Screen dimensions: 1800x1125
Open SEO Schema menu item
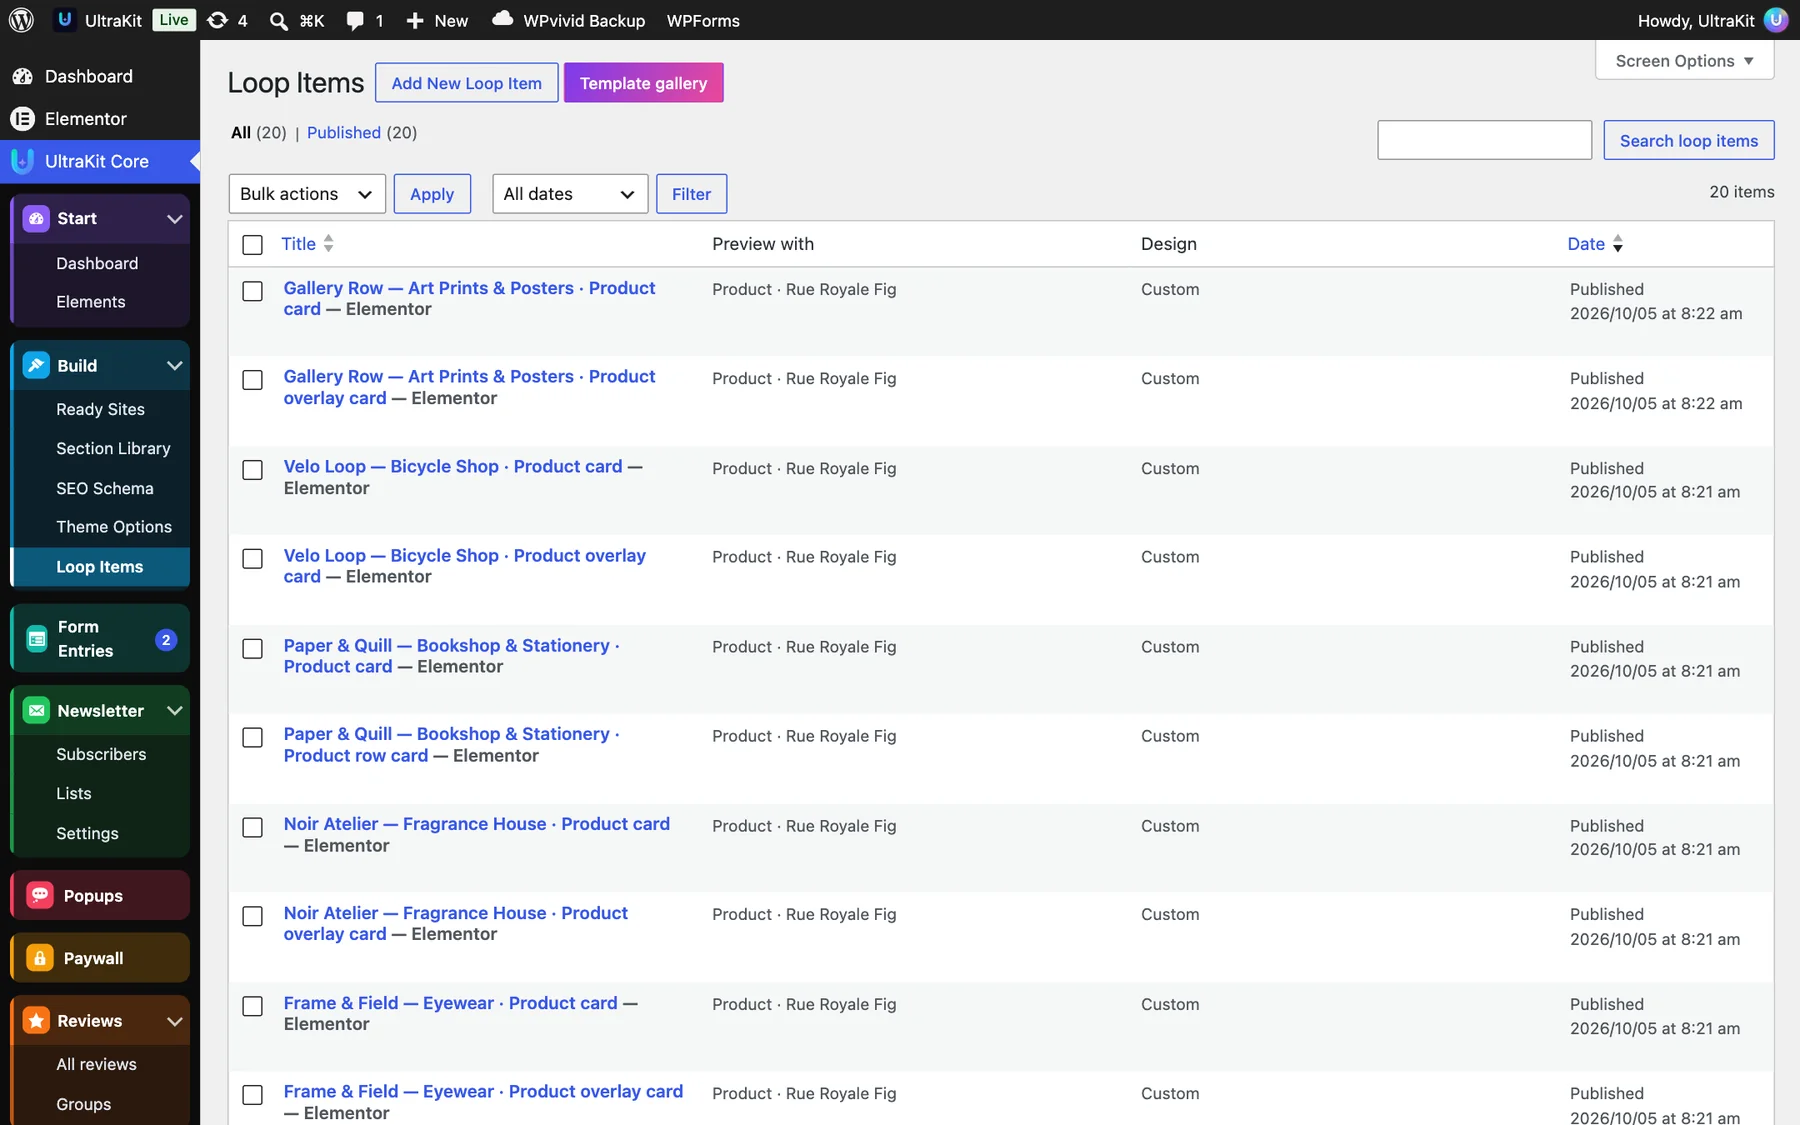[105, 489]
